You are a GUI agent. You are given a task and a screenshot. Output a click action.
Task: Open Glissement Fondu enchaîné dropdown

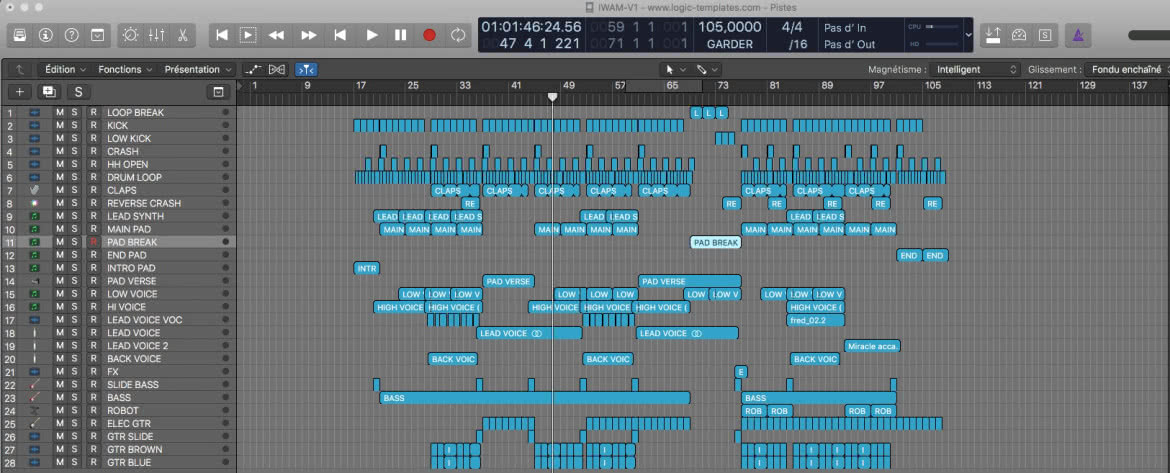tap(1127, 69)
